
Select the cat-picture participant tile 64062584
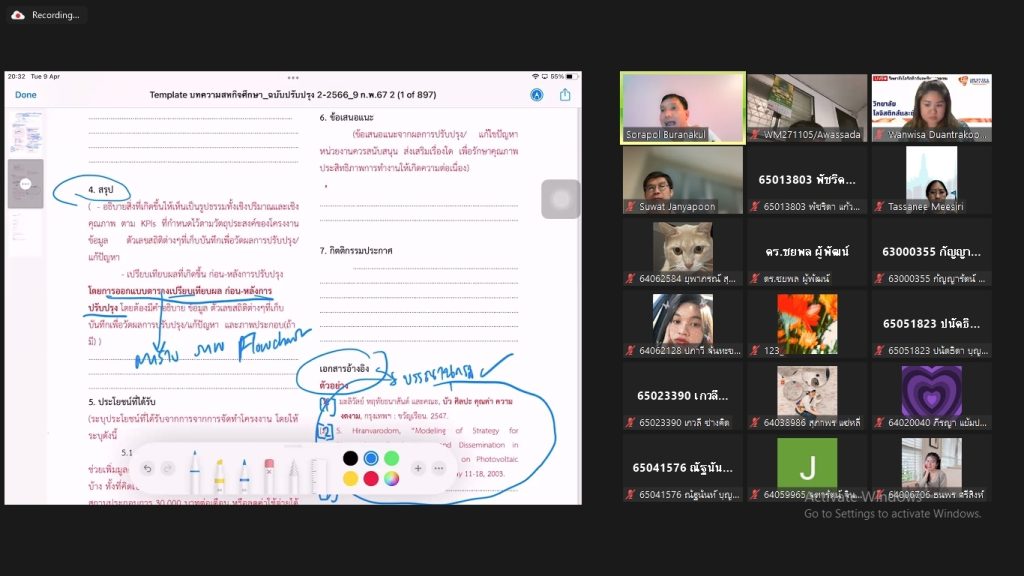(682, 252)
